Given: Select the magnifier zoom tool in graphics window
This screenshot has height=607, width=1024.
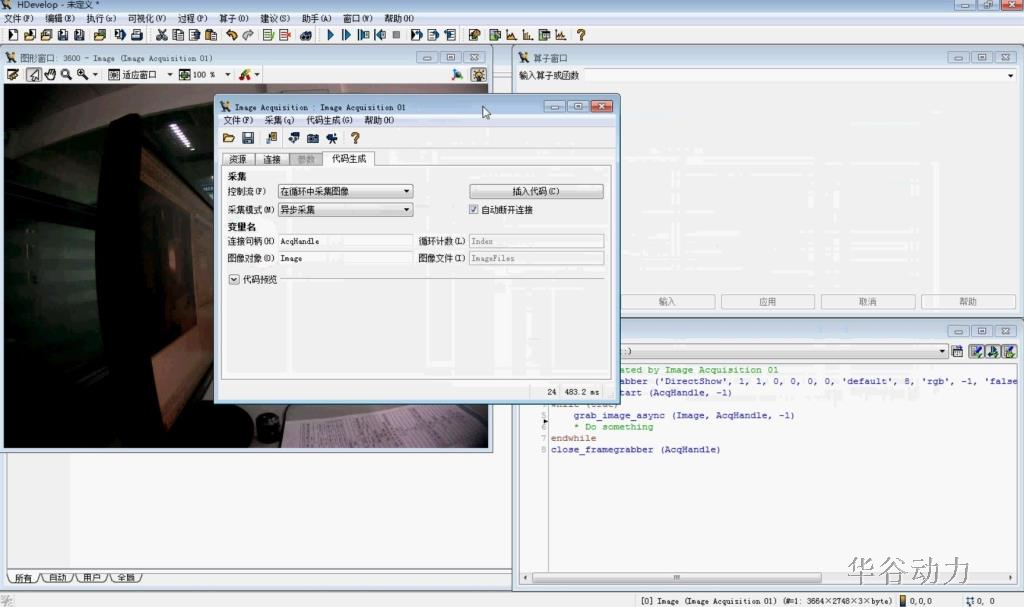Looking at the screenshot, I should (x=66, y=74).
